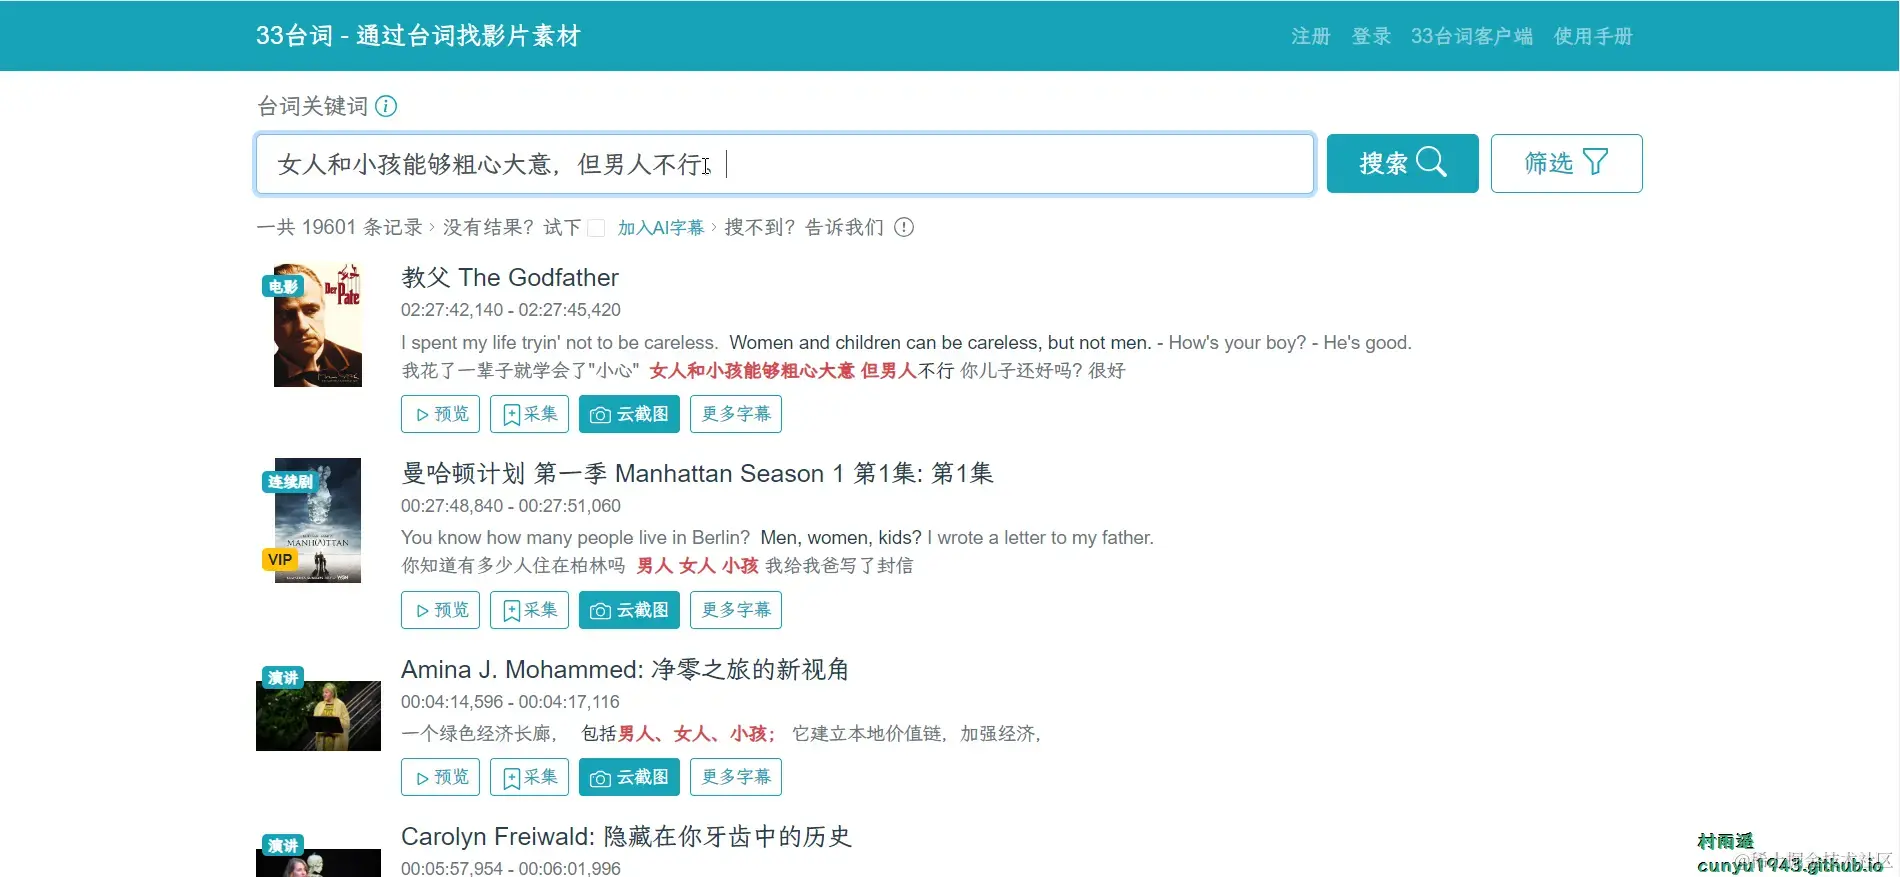Open The Godfather poster thumbnail

pos(318,325)
